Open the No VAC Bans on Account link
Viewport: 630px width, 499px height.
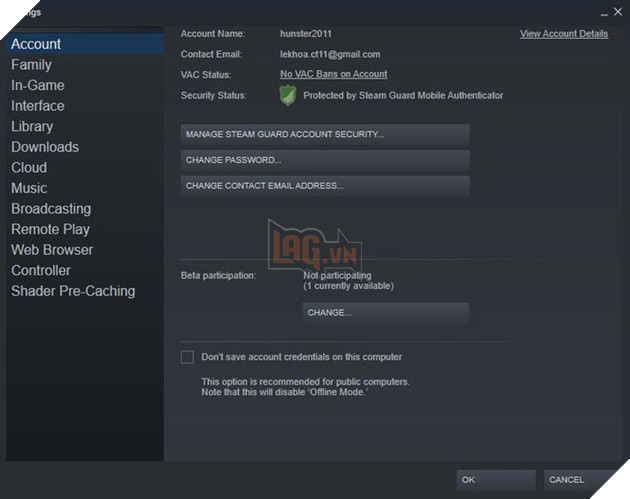click(333, 74)
